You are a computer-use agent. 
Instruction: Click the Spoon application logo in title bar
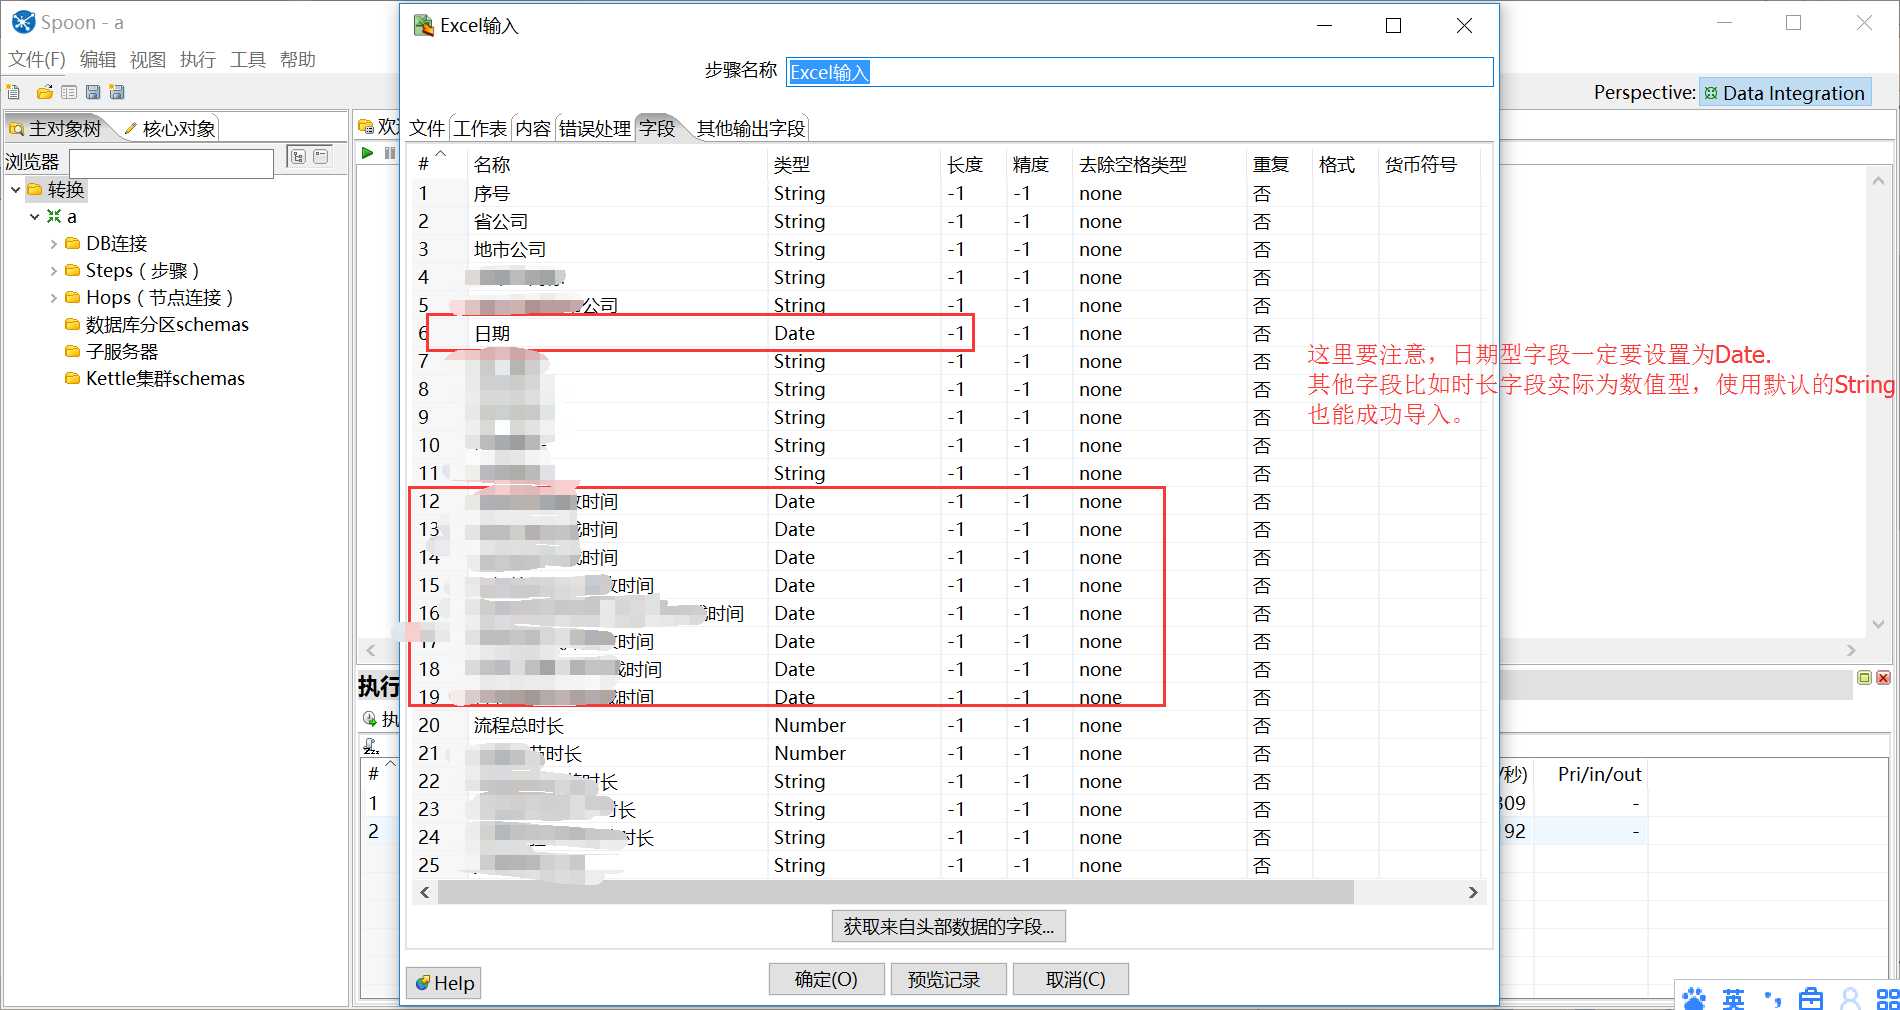[23, 22]
